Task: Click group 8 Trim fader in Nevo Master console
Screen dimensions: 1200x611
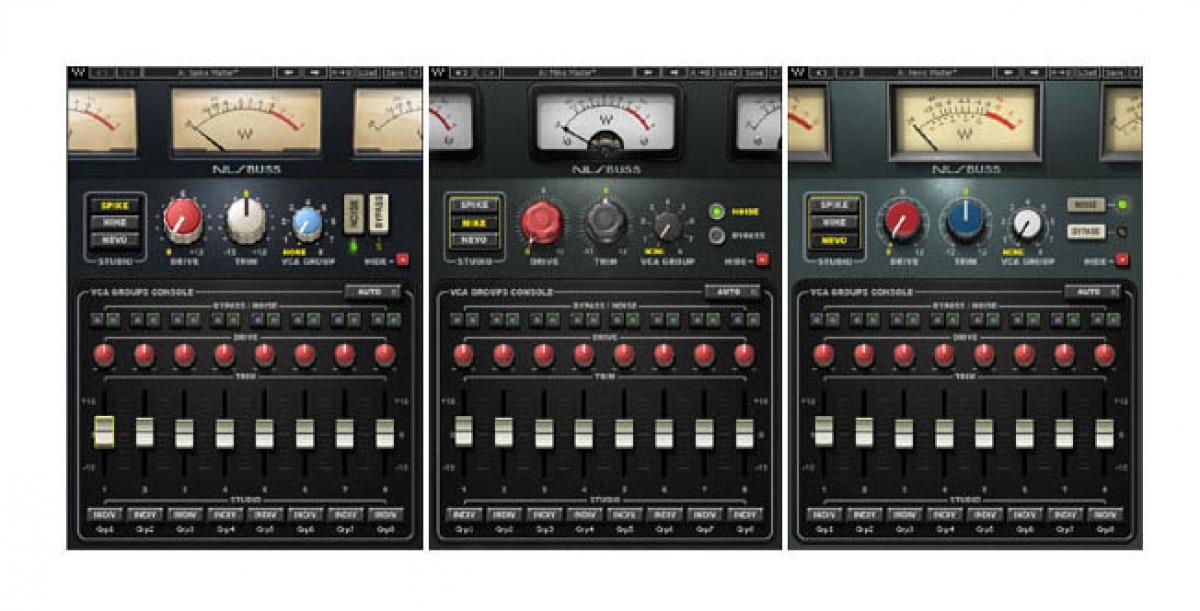Action: pos(1104,432)
